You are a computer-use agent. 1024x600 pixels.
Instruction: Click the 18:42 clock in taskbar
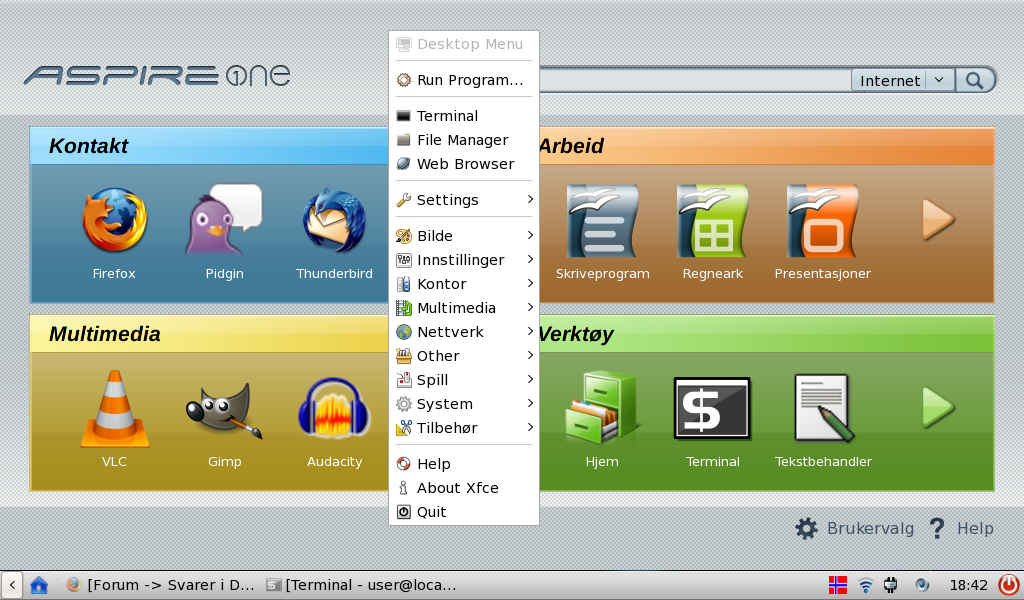[968, 585]
